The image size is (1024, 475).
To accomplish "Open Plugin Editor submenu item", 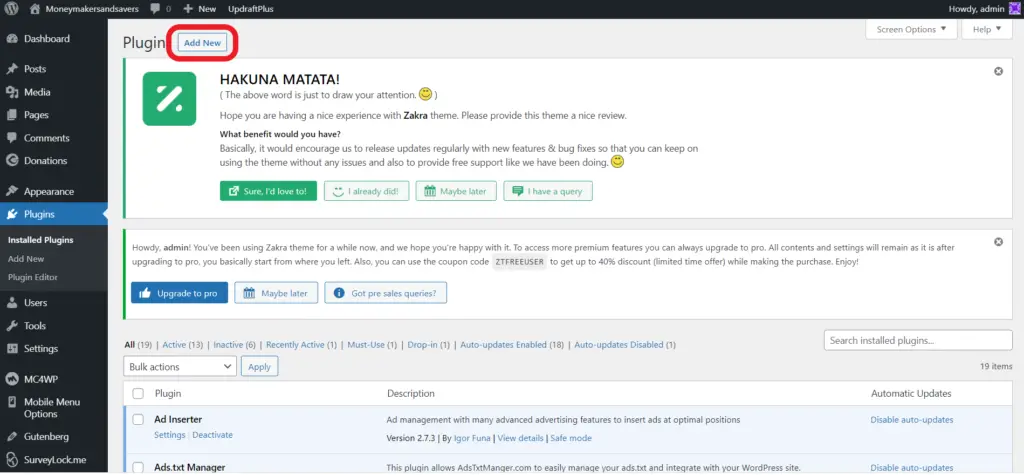I will click(x=33, y=277).
